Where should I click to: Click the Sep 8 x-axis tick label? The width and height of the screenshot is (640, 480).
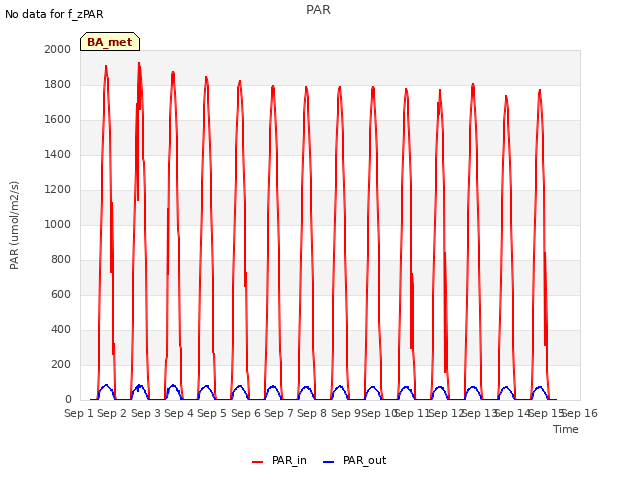tap(312, 413)
